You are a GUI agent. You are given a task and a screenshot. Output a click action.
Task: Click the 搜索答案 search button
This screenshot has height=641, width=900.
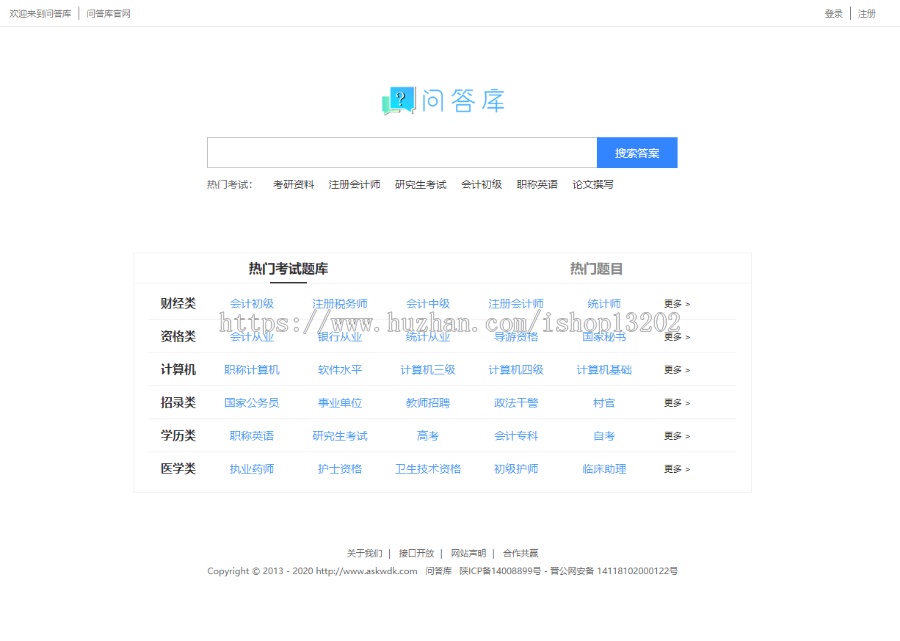coord(637,152)
